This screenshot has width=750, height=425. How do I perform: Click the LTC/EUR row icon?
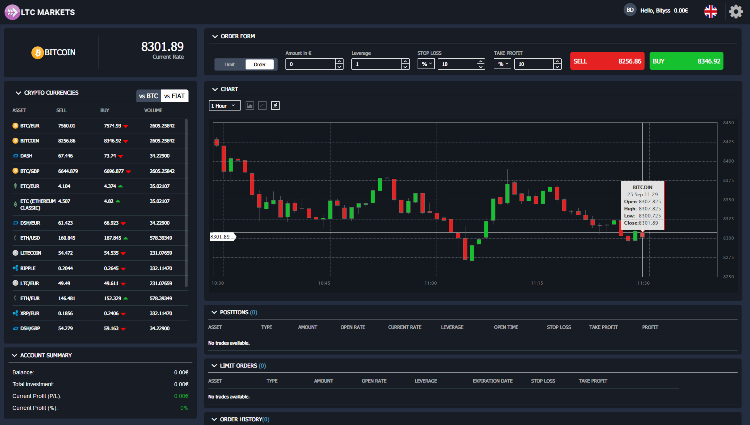pyautogui.click(x=15, y=283)
